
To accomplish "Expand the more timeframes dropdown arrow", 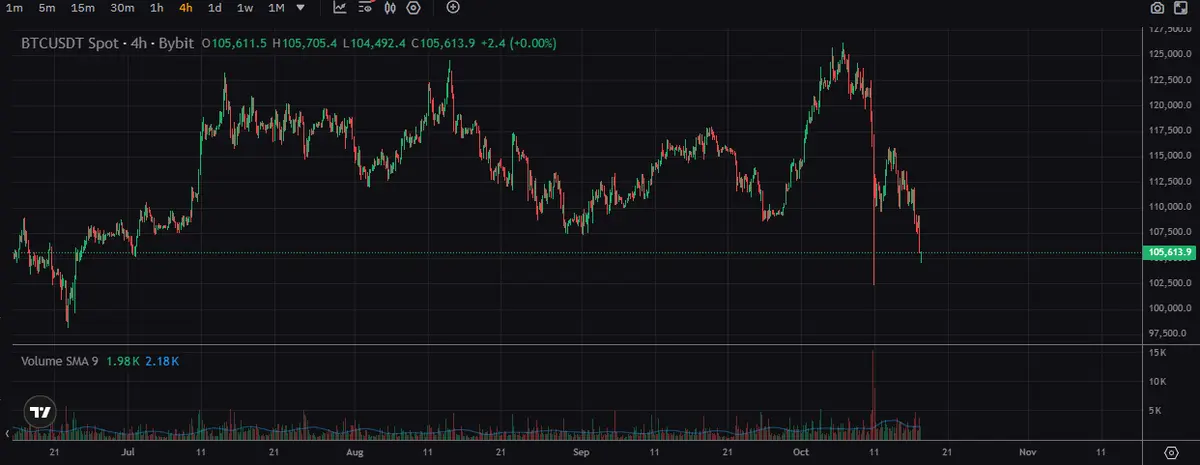I will click(301, 8).
